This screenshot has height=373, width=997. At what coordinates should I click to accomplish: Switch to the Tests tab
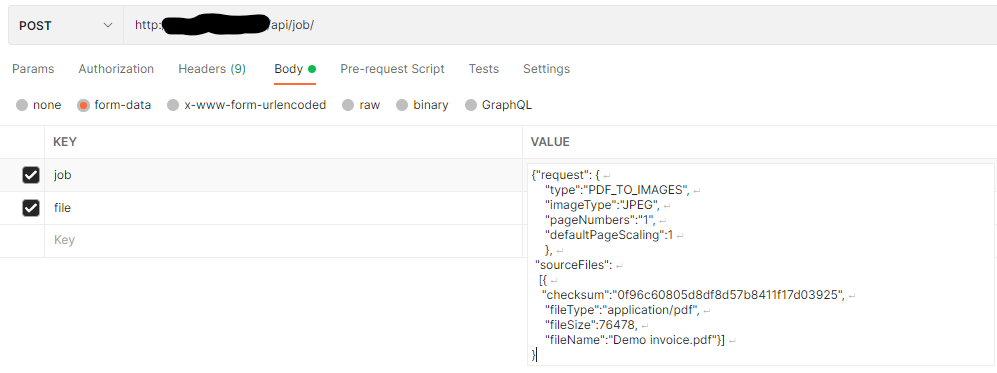(484, 69)
